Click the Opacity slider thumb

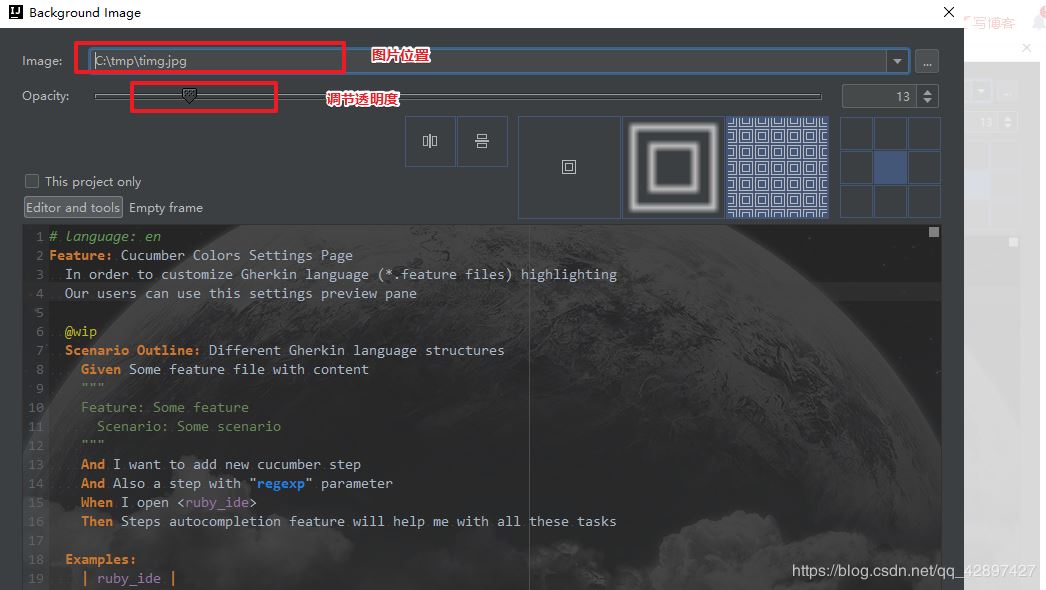(x=189, y=95)
